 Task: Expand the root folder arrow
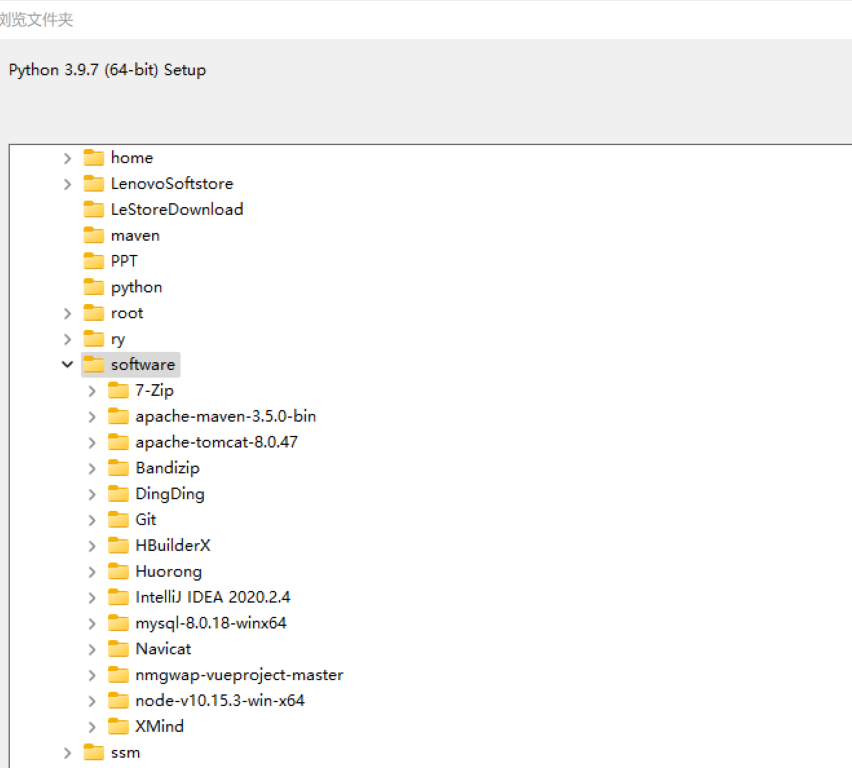click(67, 314)
